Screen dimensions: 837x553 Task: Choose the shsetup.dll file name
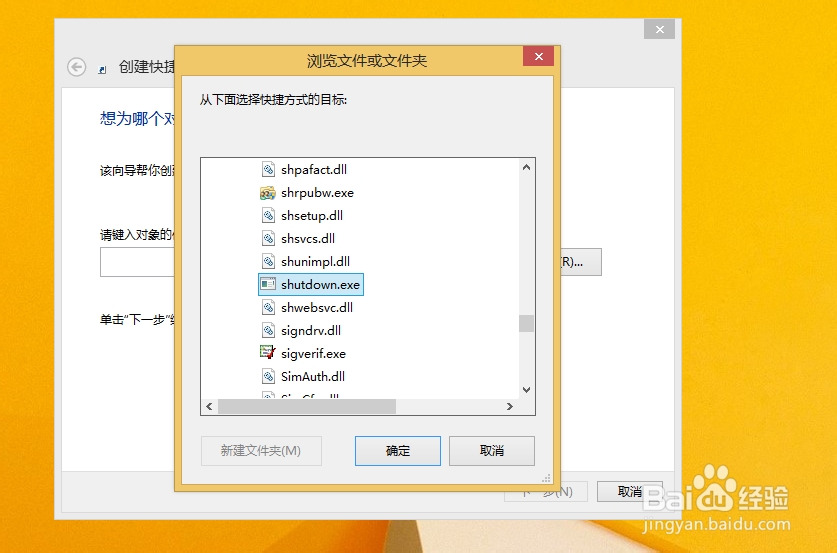point(312,216)
